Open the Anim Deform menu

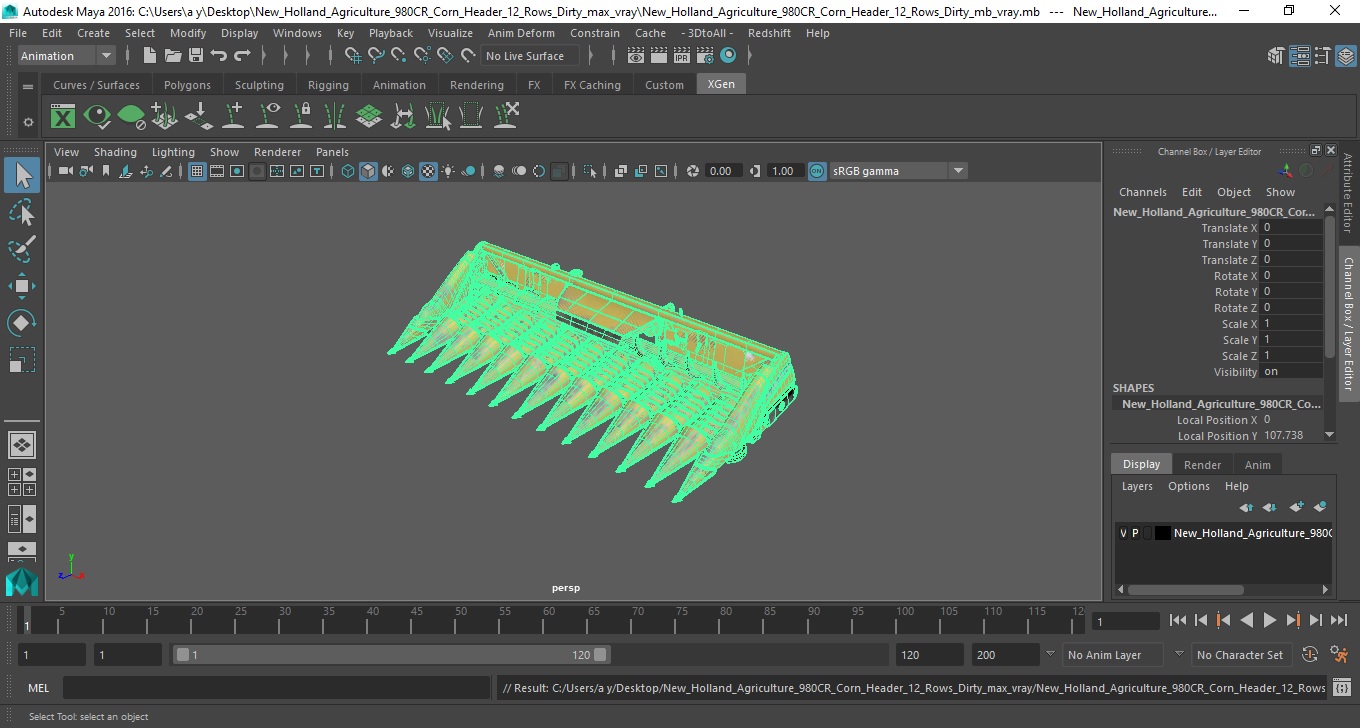pyautogui.click(x=521, y=33)
